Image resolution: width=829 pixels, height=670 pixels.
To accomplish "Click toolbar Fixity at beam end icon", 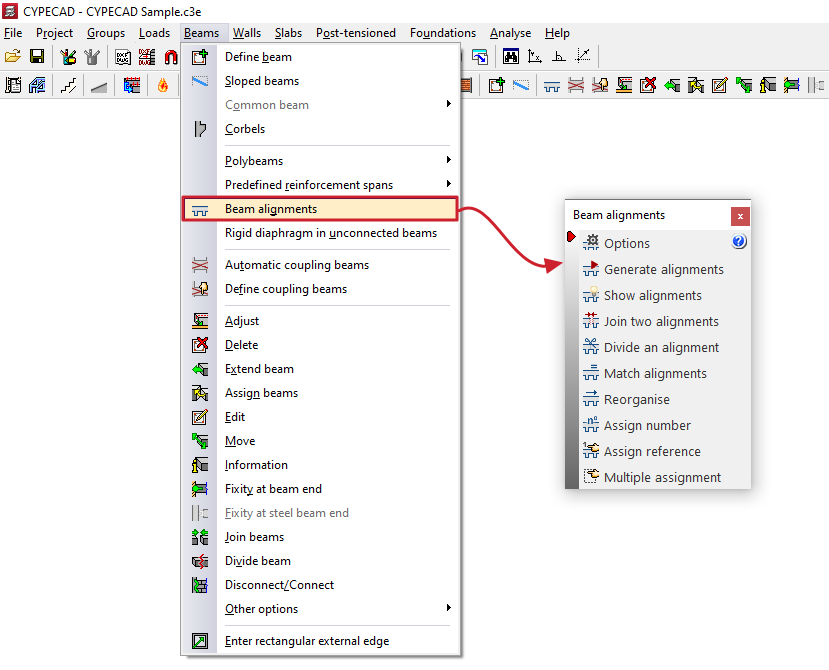I will pos(791,85).
